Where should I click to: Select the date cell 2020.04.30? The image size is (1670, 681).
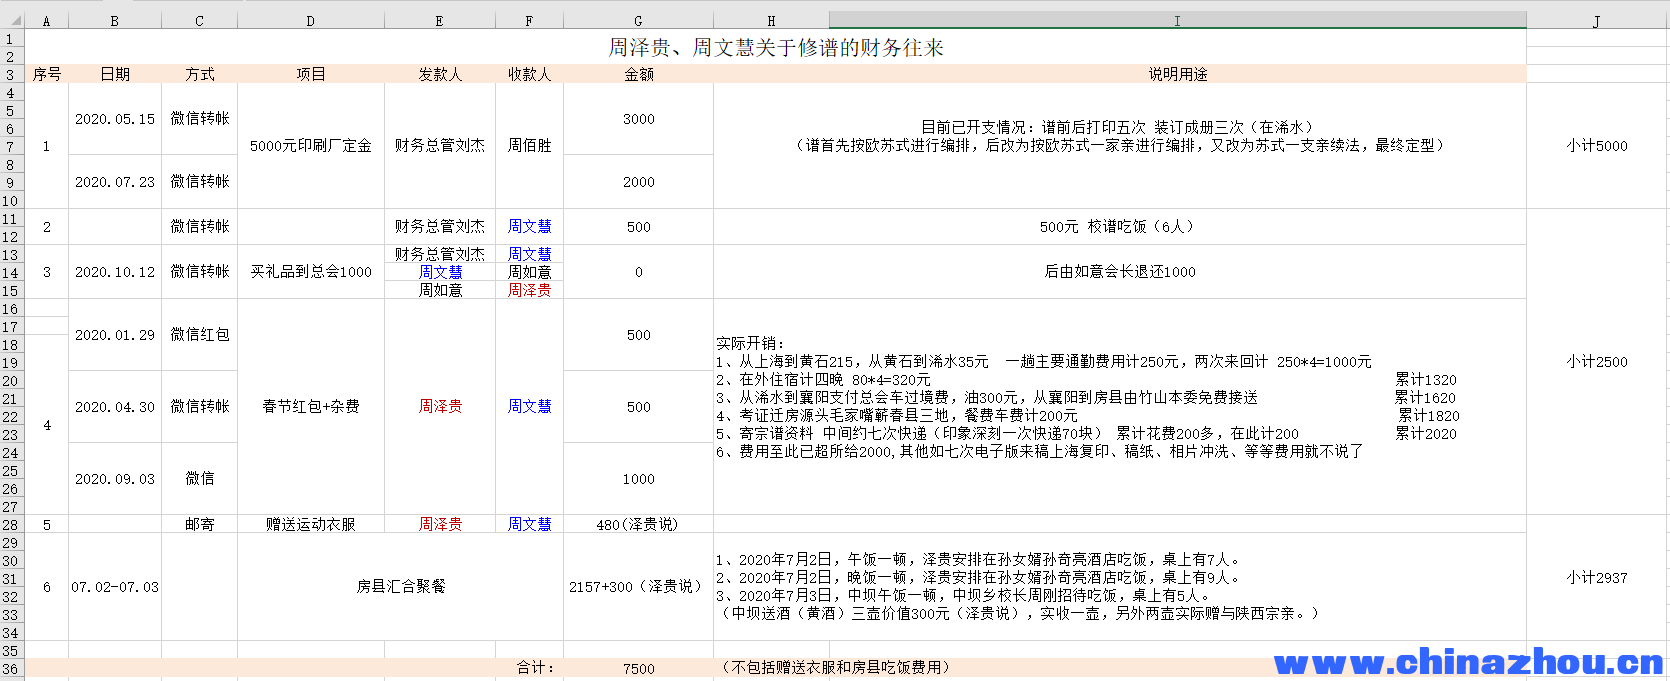(114, 407)
